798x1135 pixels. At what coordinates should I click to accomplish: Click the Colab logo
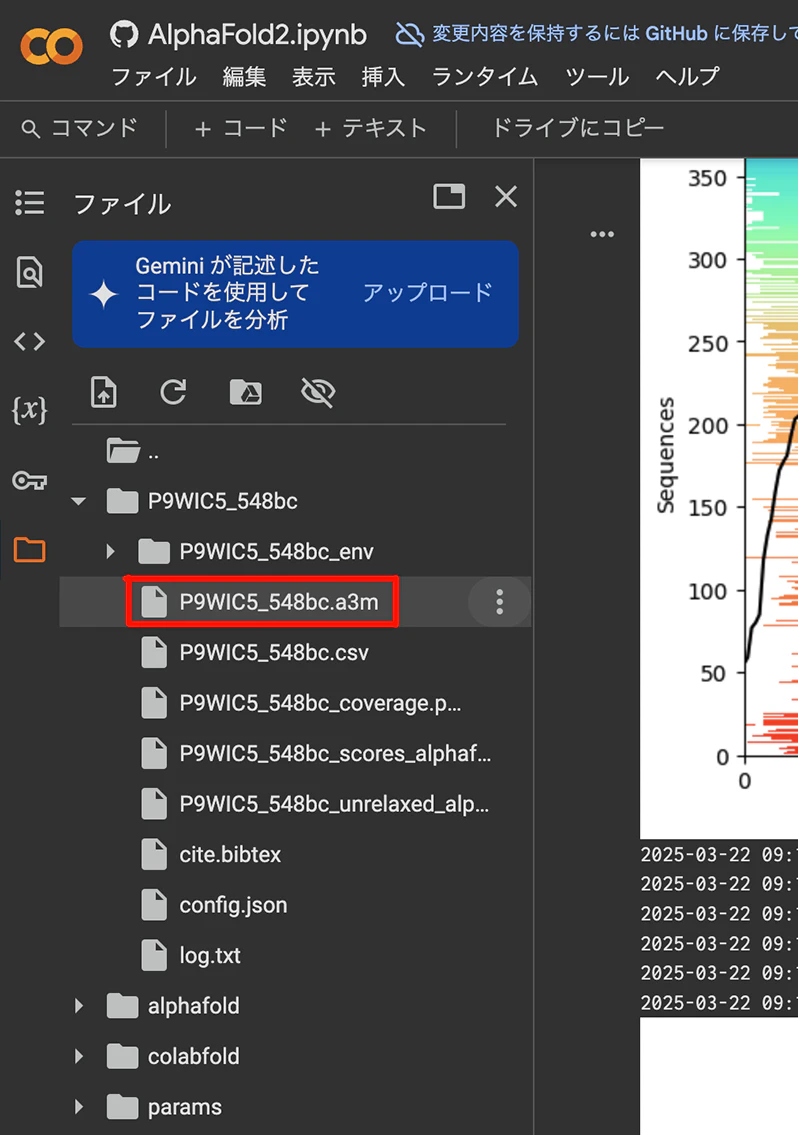tap(51, 46)
